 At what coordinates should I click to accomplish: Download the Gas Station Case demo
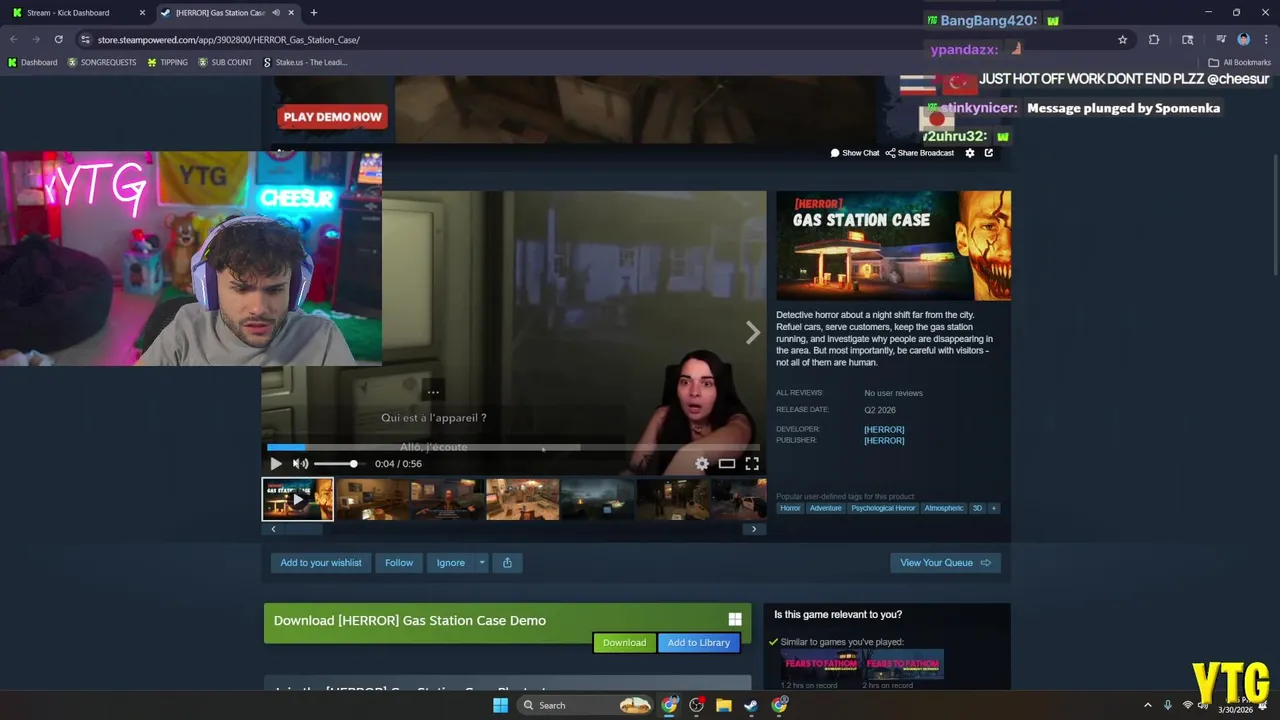click(x=624, y=643)
